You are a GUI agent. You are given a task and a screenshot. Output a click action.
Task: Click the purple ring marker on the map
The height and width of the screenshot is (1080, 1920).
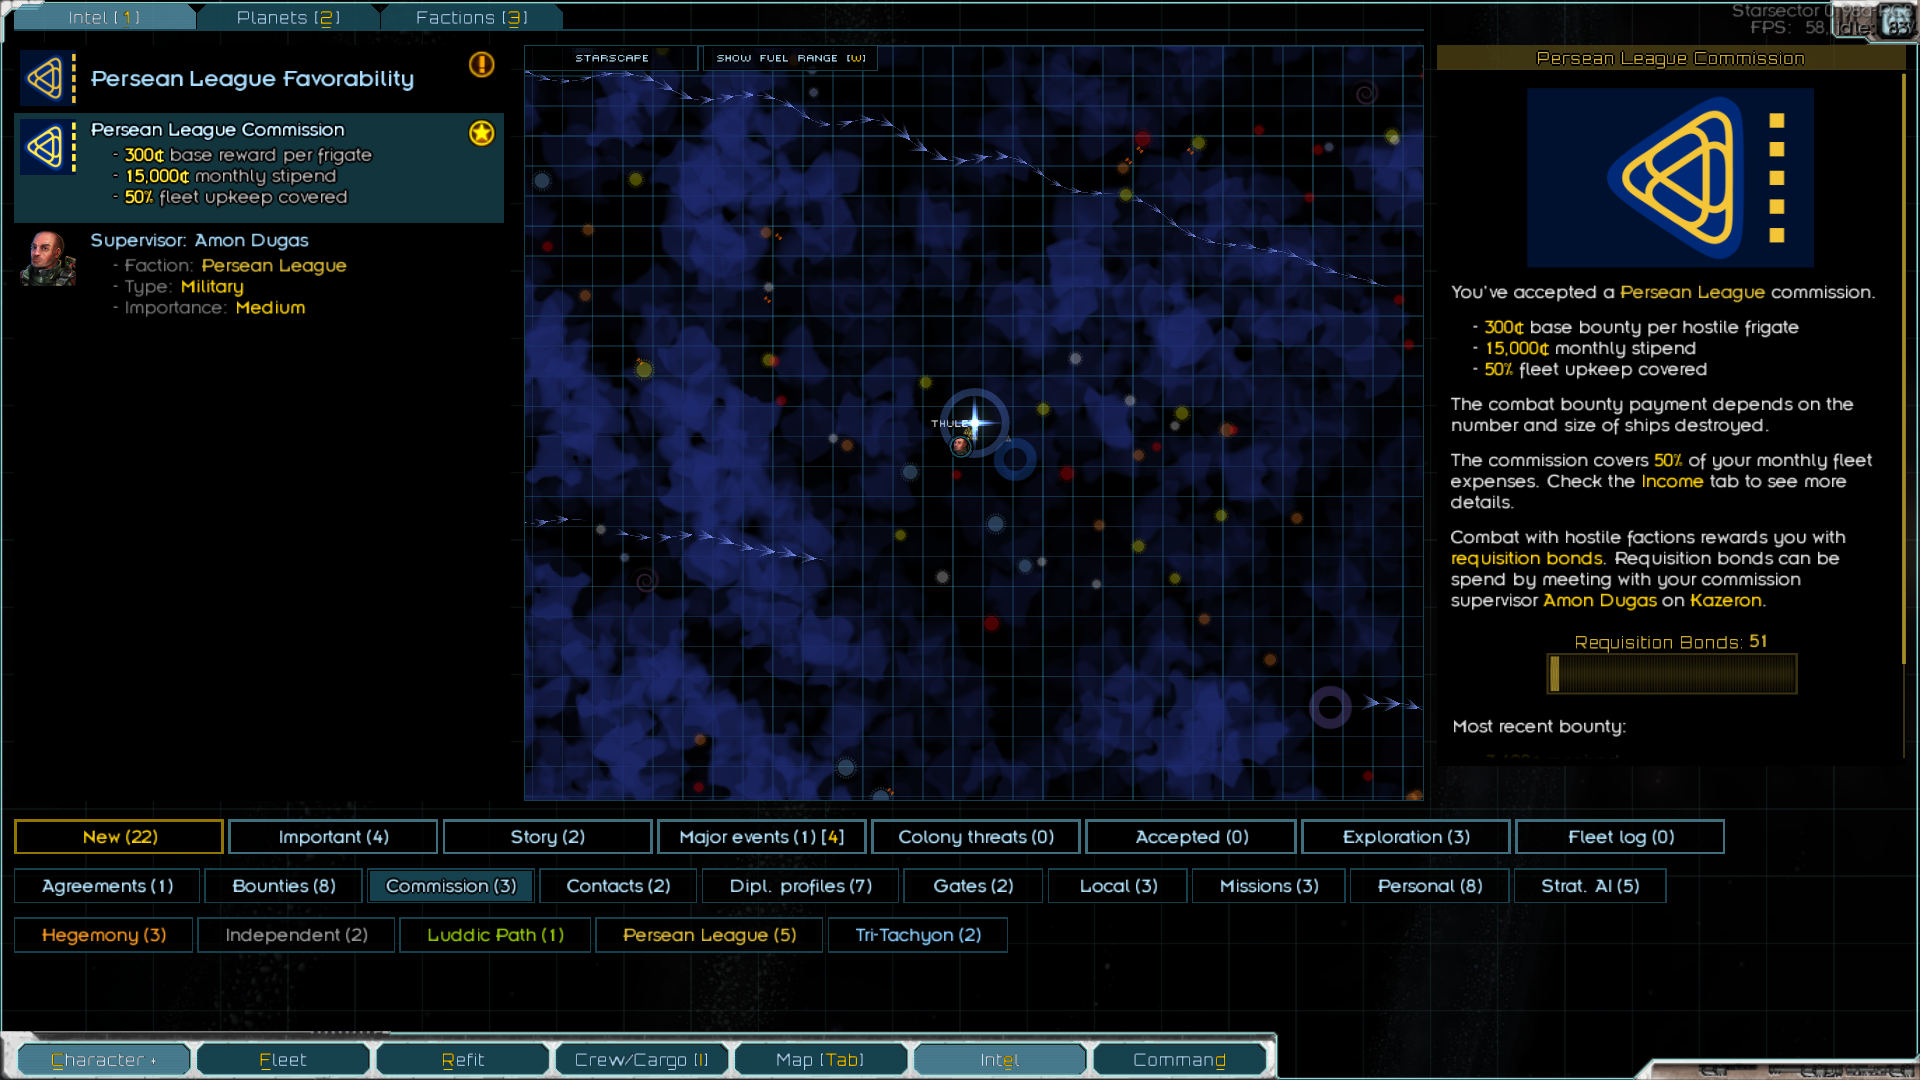point(1330,707)
